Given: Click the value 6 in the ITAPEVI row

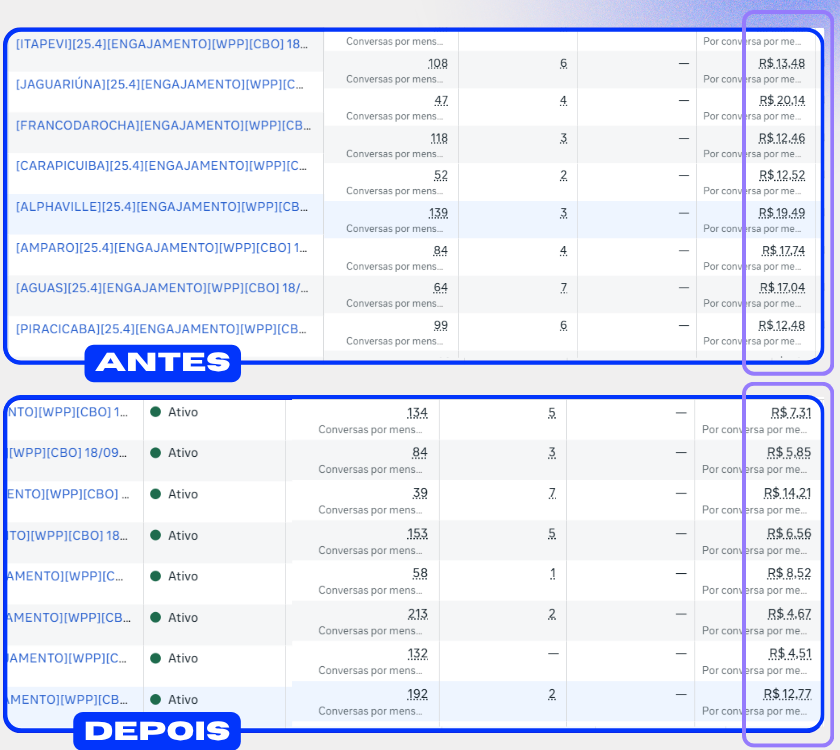Looking at the screenshot, I should point(564,63).
